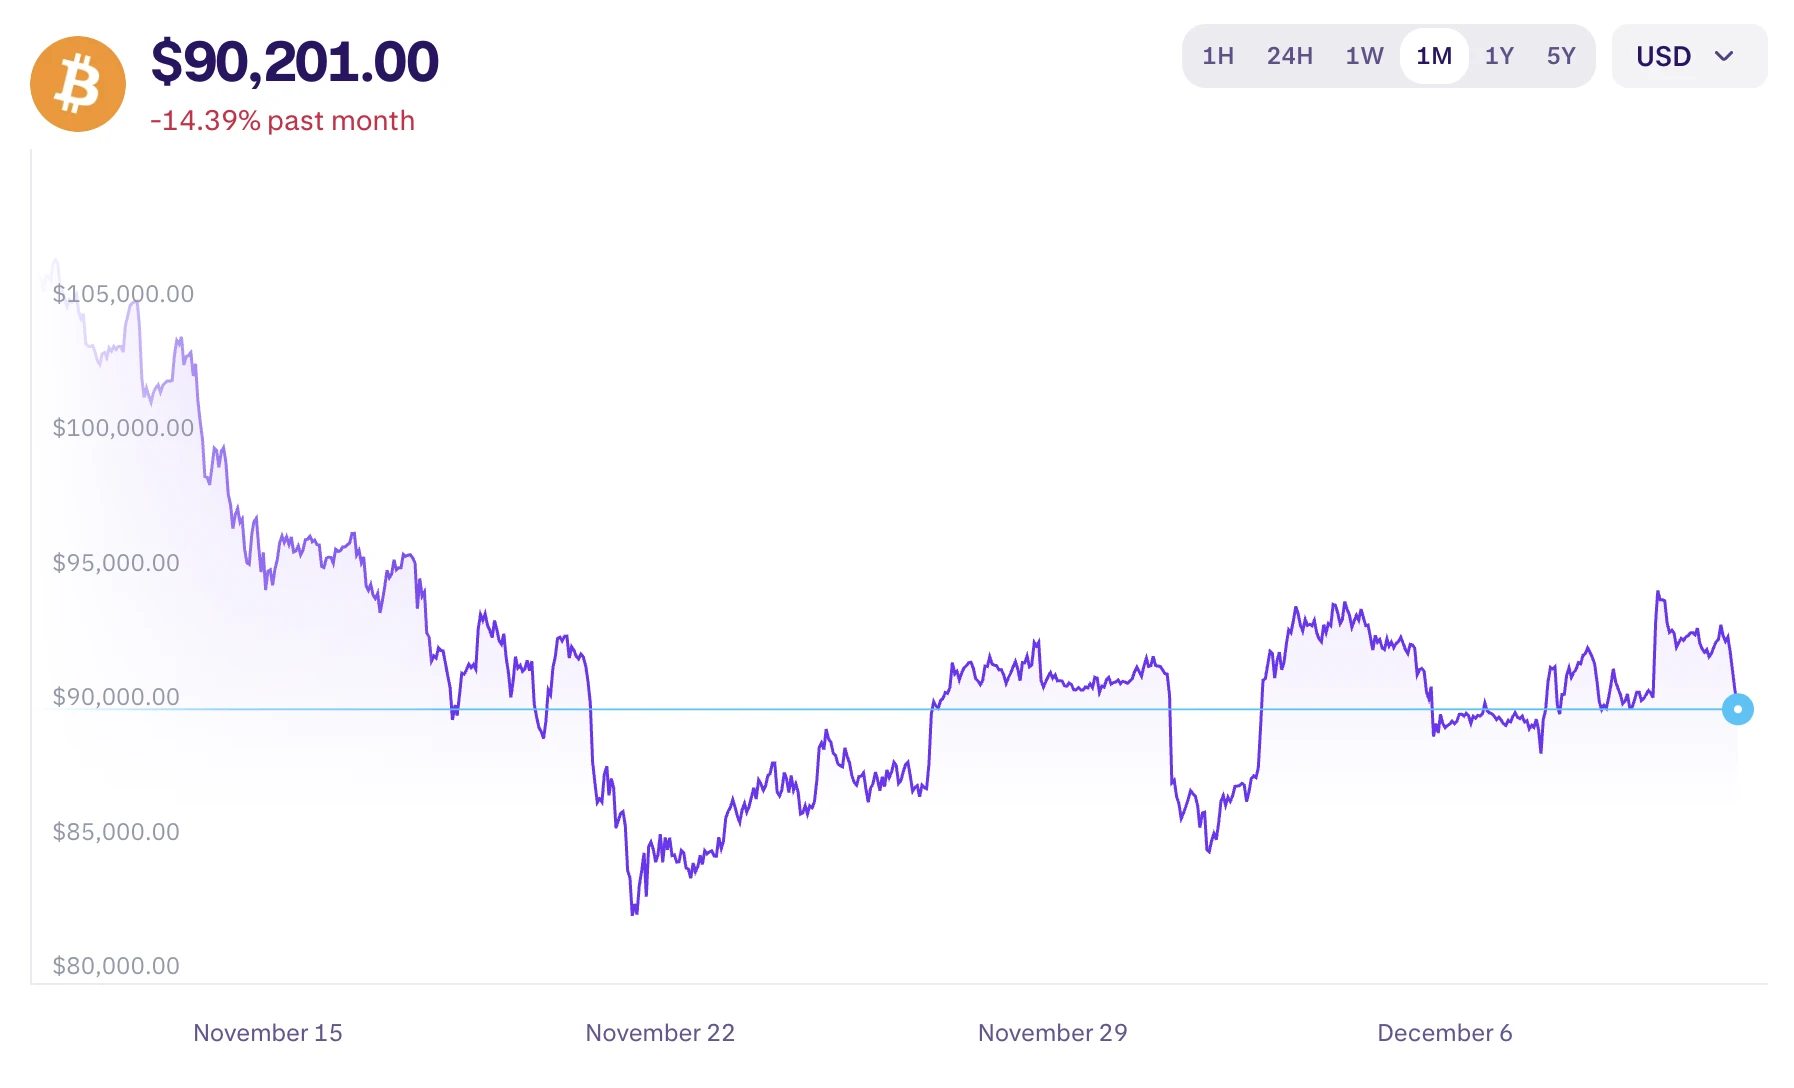
Task: Click the -14.39% past month label
Action: click(282, 121)
